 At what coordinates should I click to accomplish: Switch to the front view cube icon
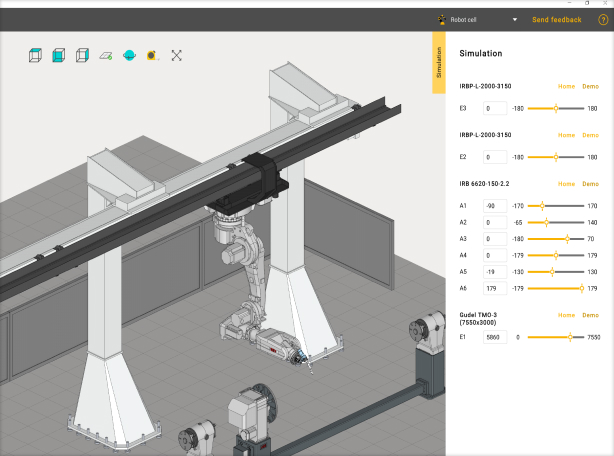pos(58,56)
